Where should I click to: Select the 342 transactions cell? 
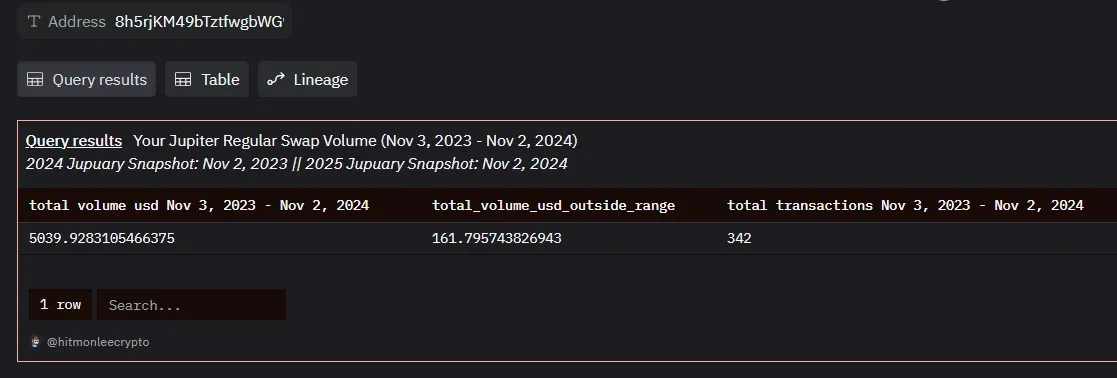click(x=739, y=238)
